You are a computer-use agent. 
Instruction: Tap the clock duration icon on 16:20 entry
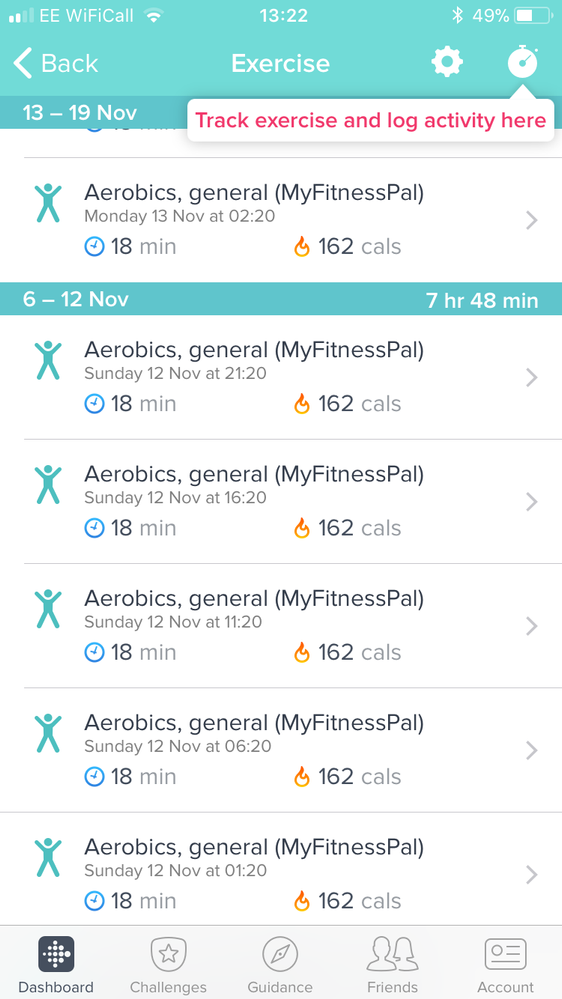pos(94,528)
